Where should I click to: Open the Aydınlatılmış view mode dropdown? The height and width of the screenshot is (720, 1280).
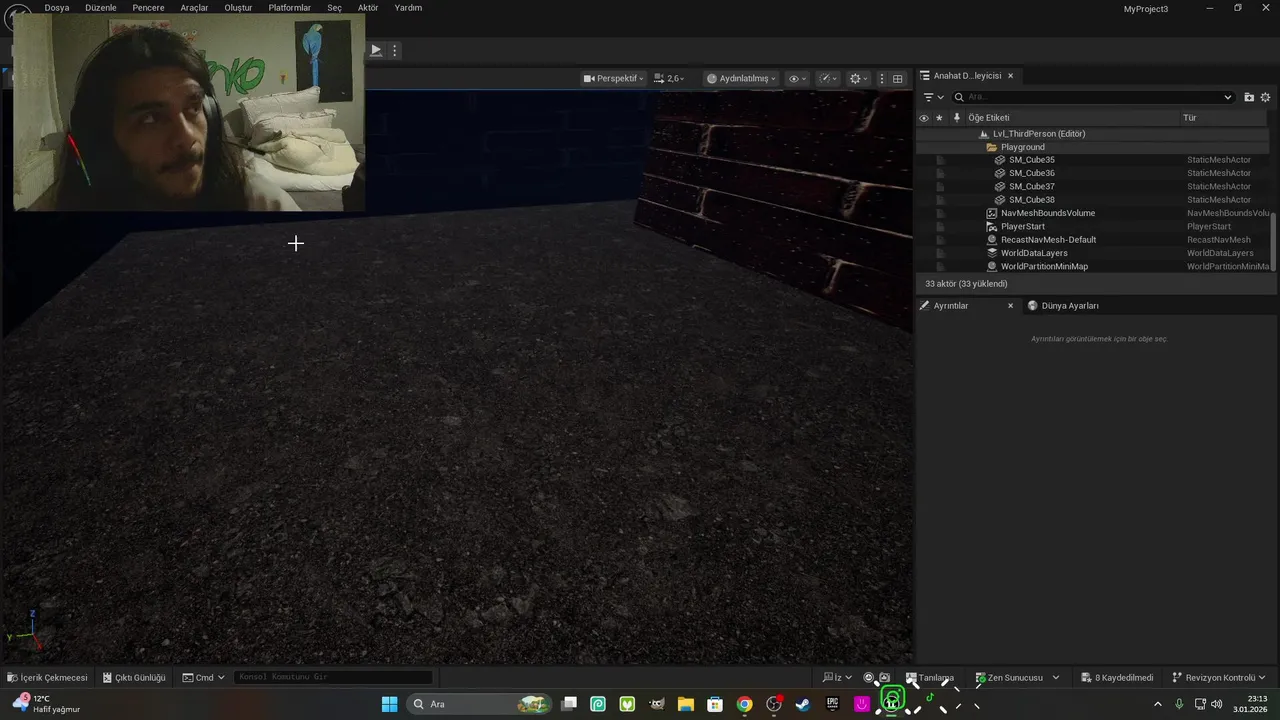[741, 78]
